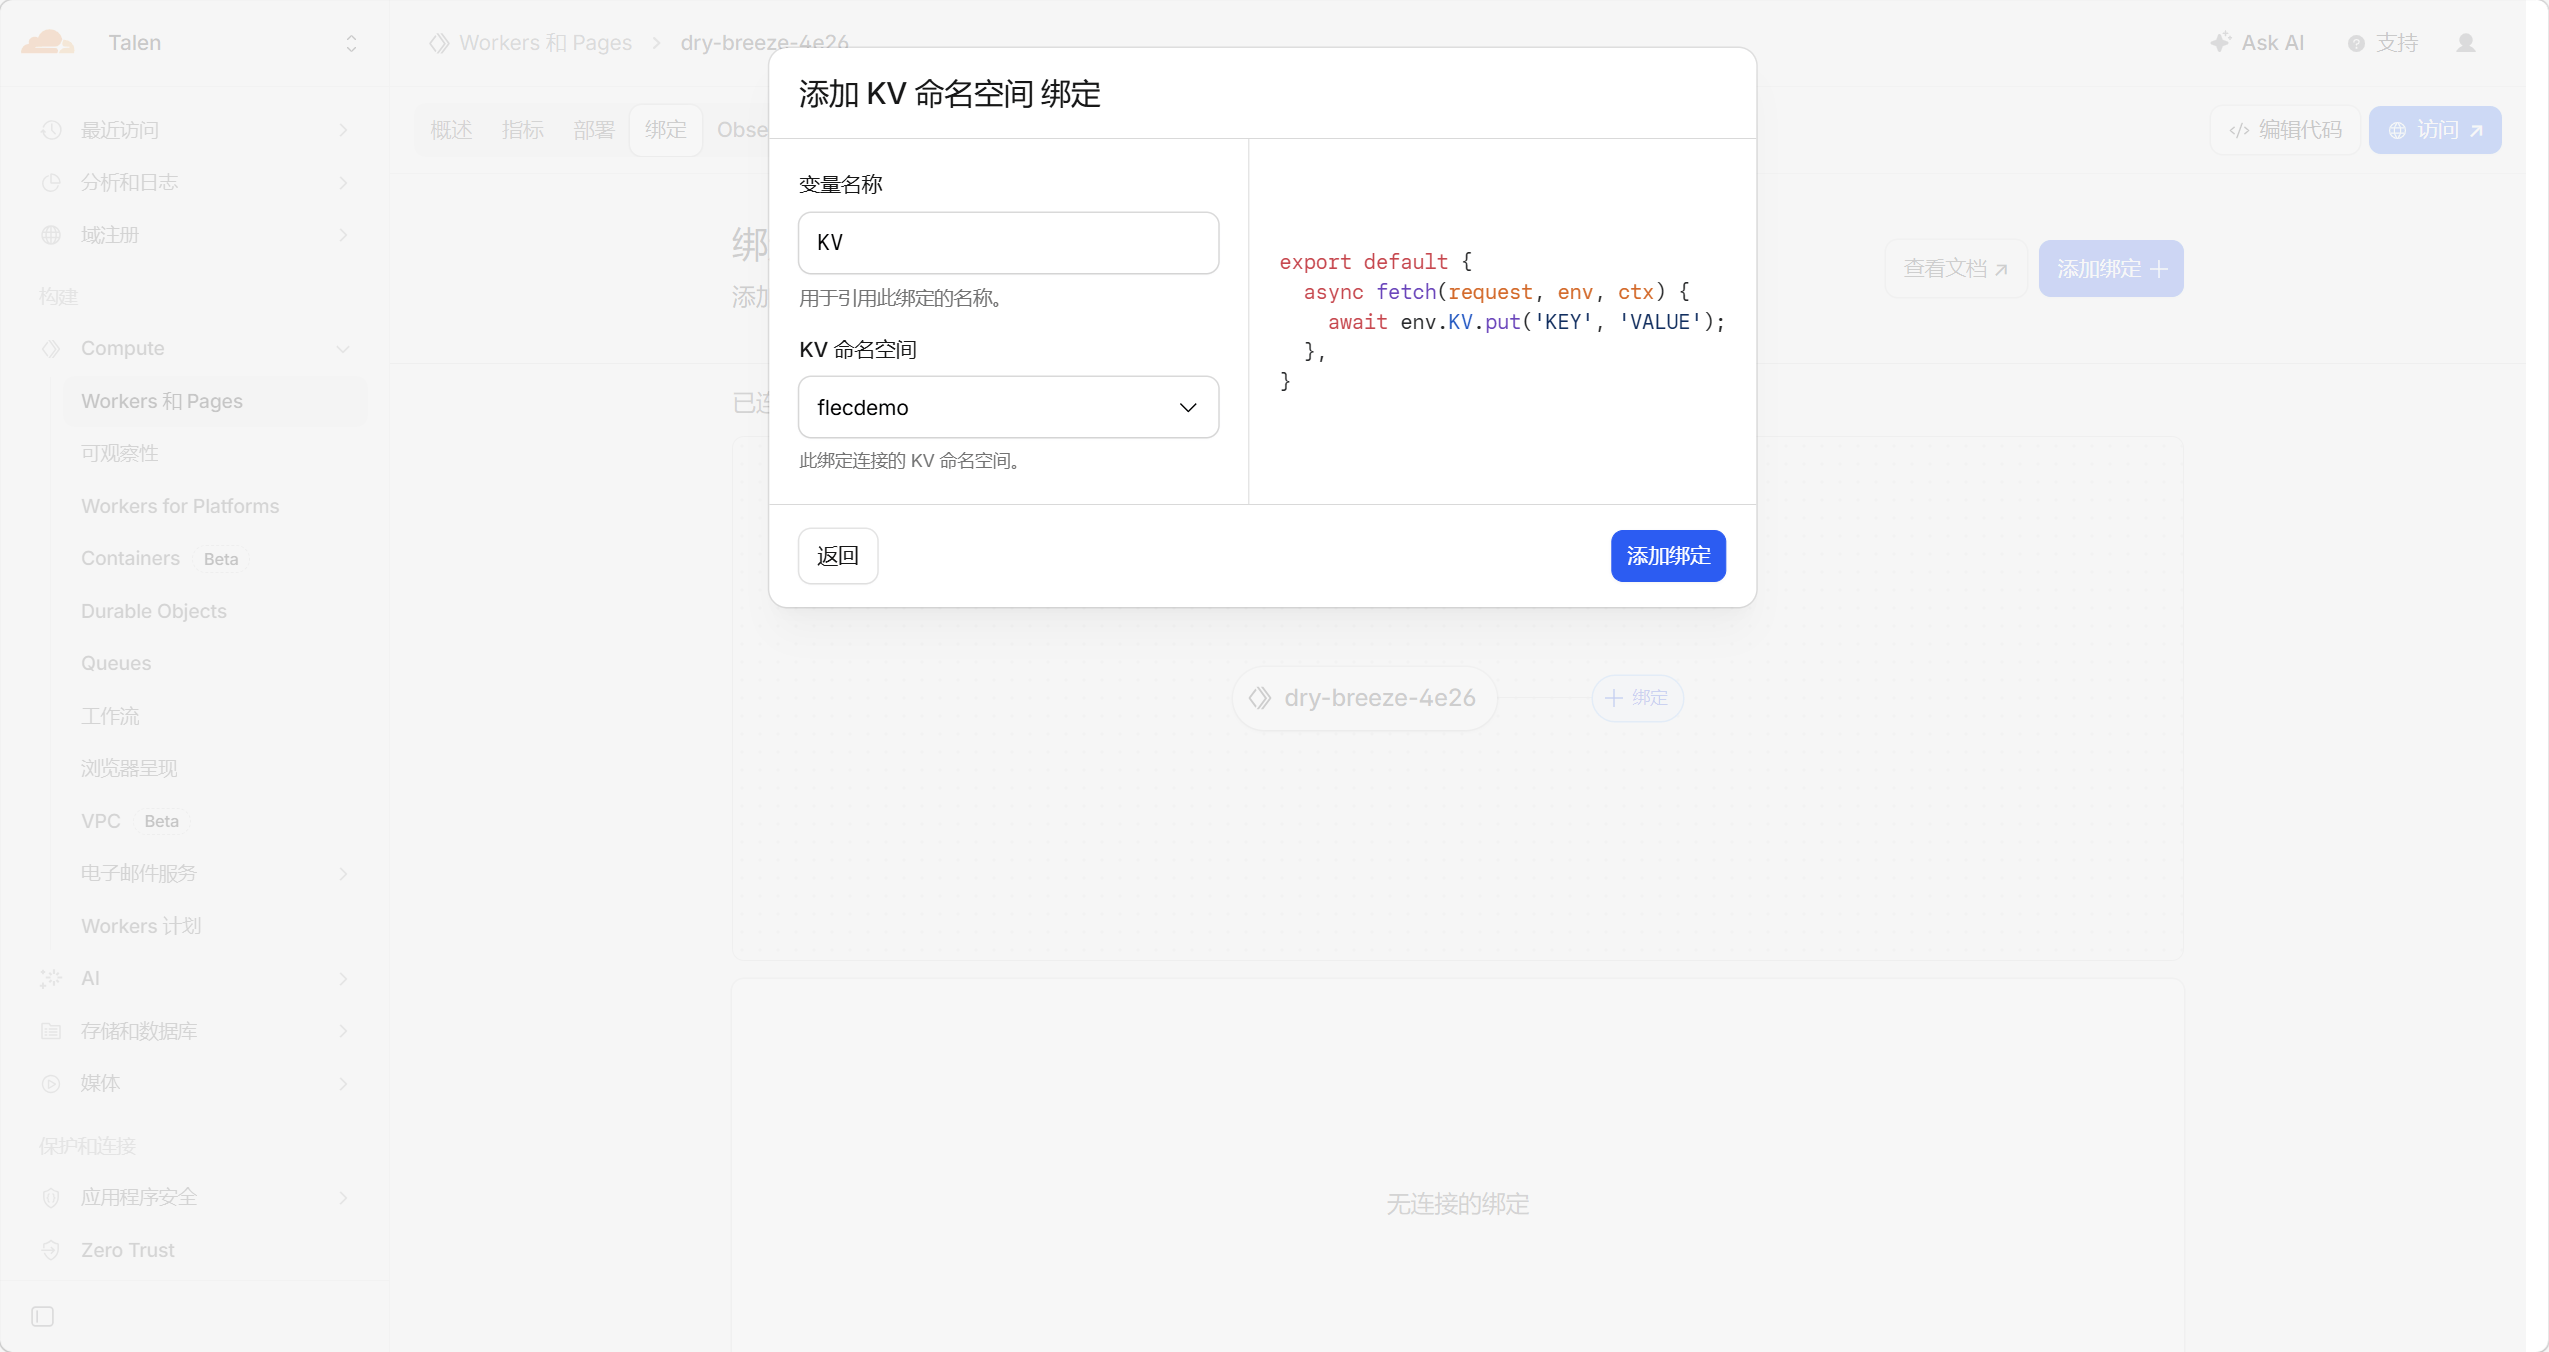
Task: Click the AI sparkles sidebar icon
Action: point(51,978)
